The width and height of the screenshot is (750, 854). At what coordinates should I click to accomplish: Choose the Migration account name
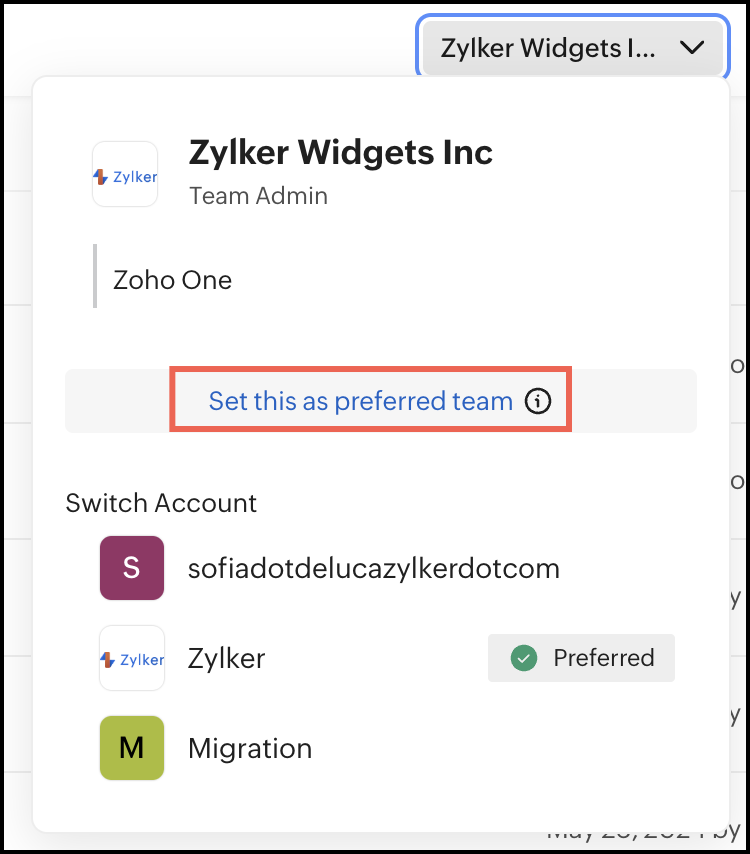click(x=250, y=748)
